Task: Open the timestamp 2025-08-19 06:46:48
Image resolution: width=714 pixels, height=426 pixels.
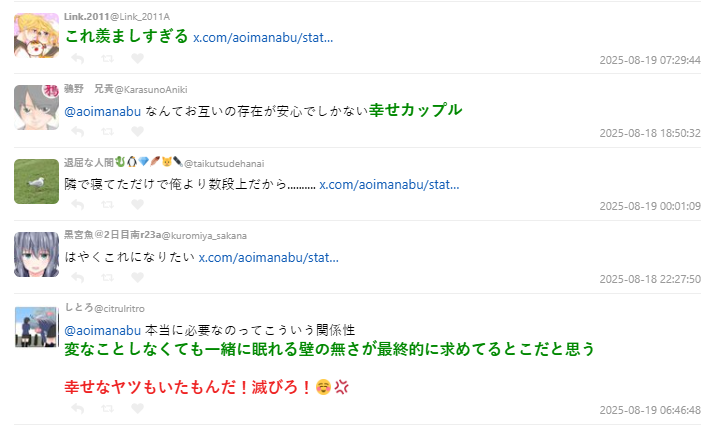Action: click(x=650, y=410)
